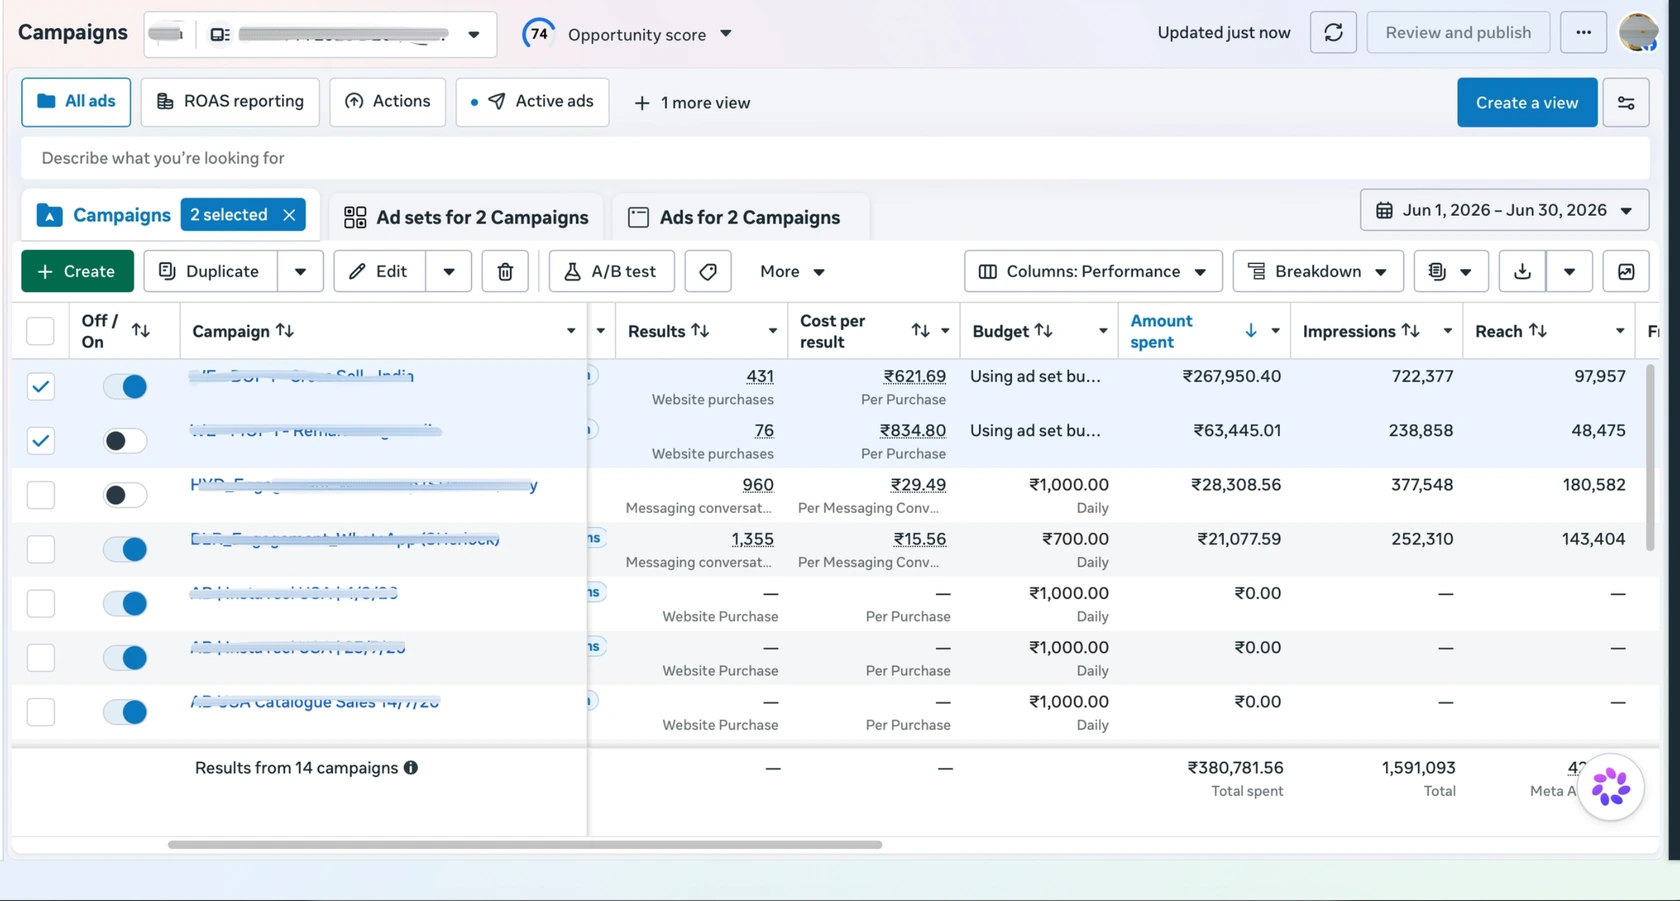Open the account selector icon
Screen dimensions: 1680x901
220,35
